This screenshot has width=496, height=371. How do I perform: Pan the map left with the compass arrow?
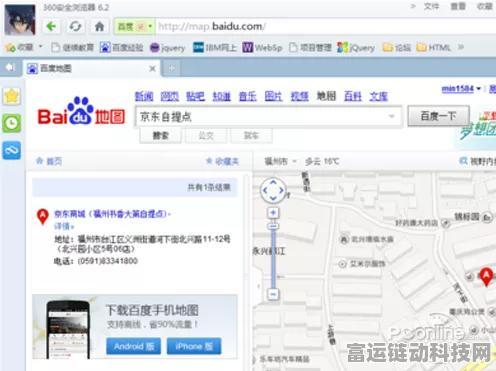pos(265,190)
